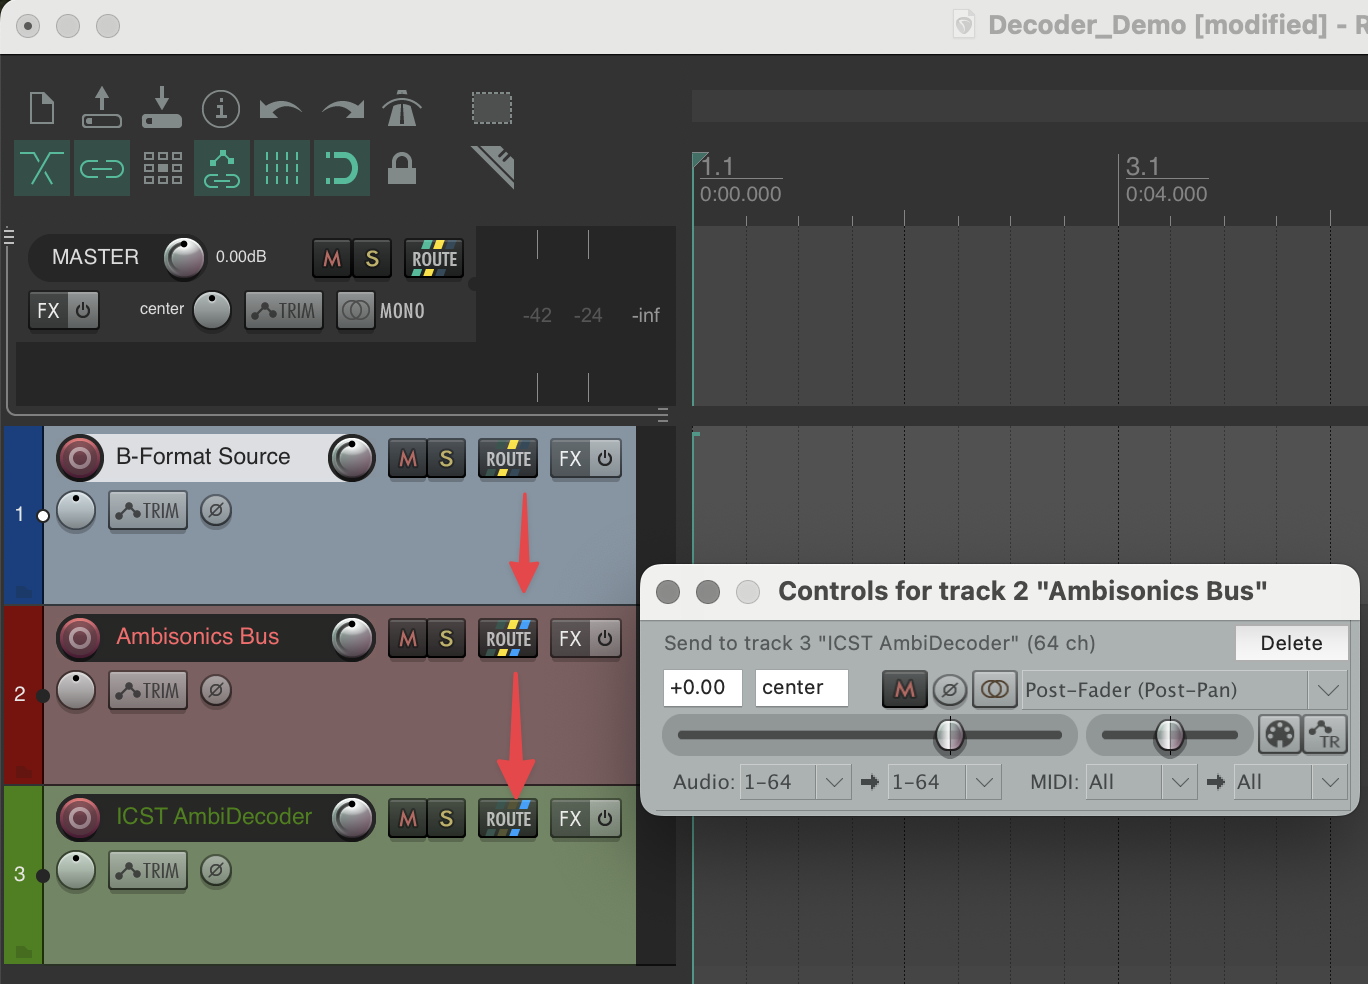Toggle the lock icon in toolbar
1368x984 pixels.
pos(401,168)
